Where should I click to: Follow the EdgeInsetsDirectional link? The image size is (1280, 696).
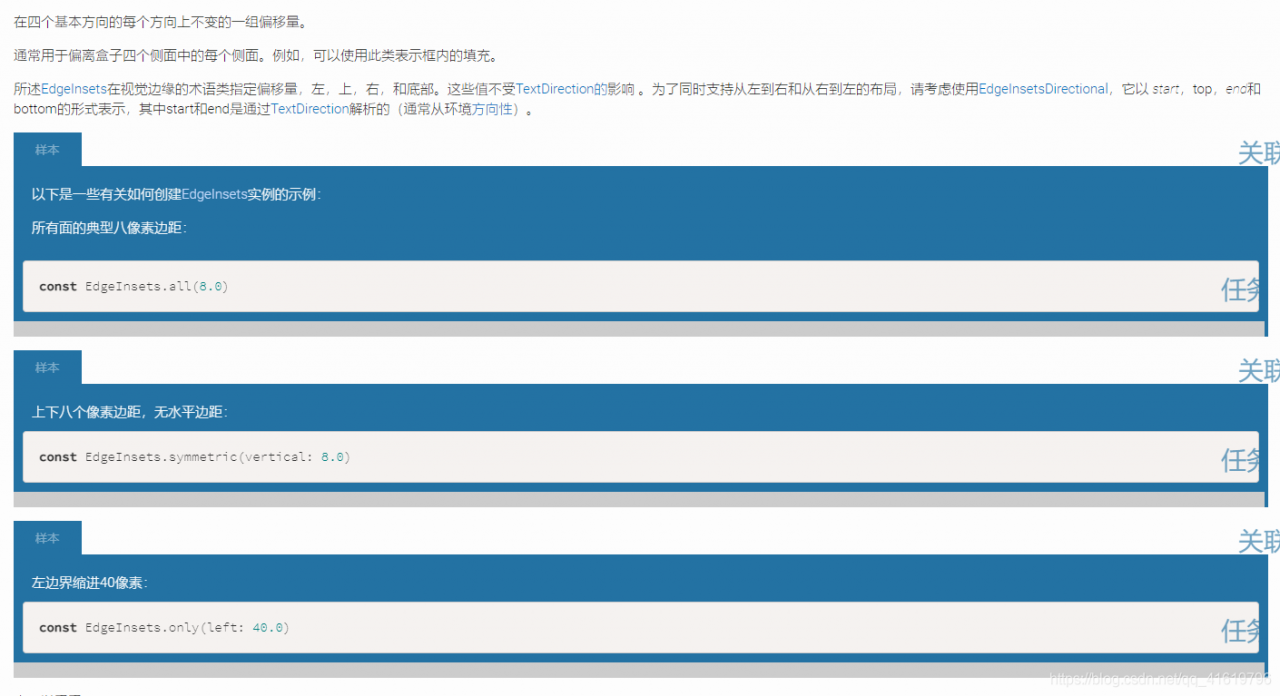(x=1043, y=89)
